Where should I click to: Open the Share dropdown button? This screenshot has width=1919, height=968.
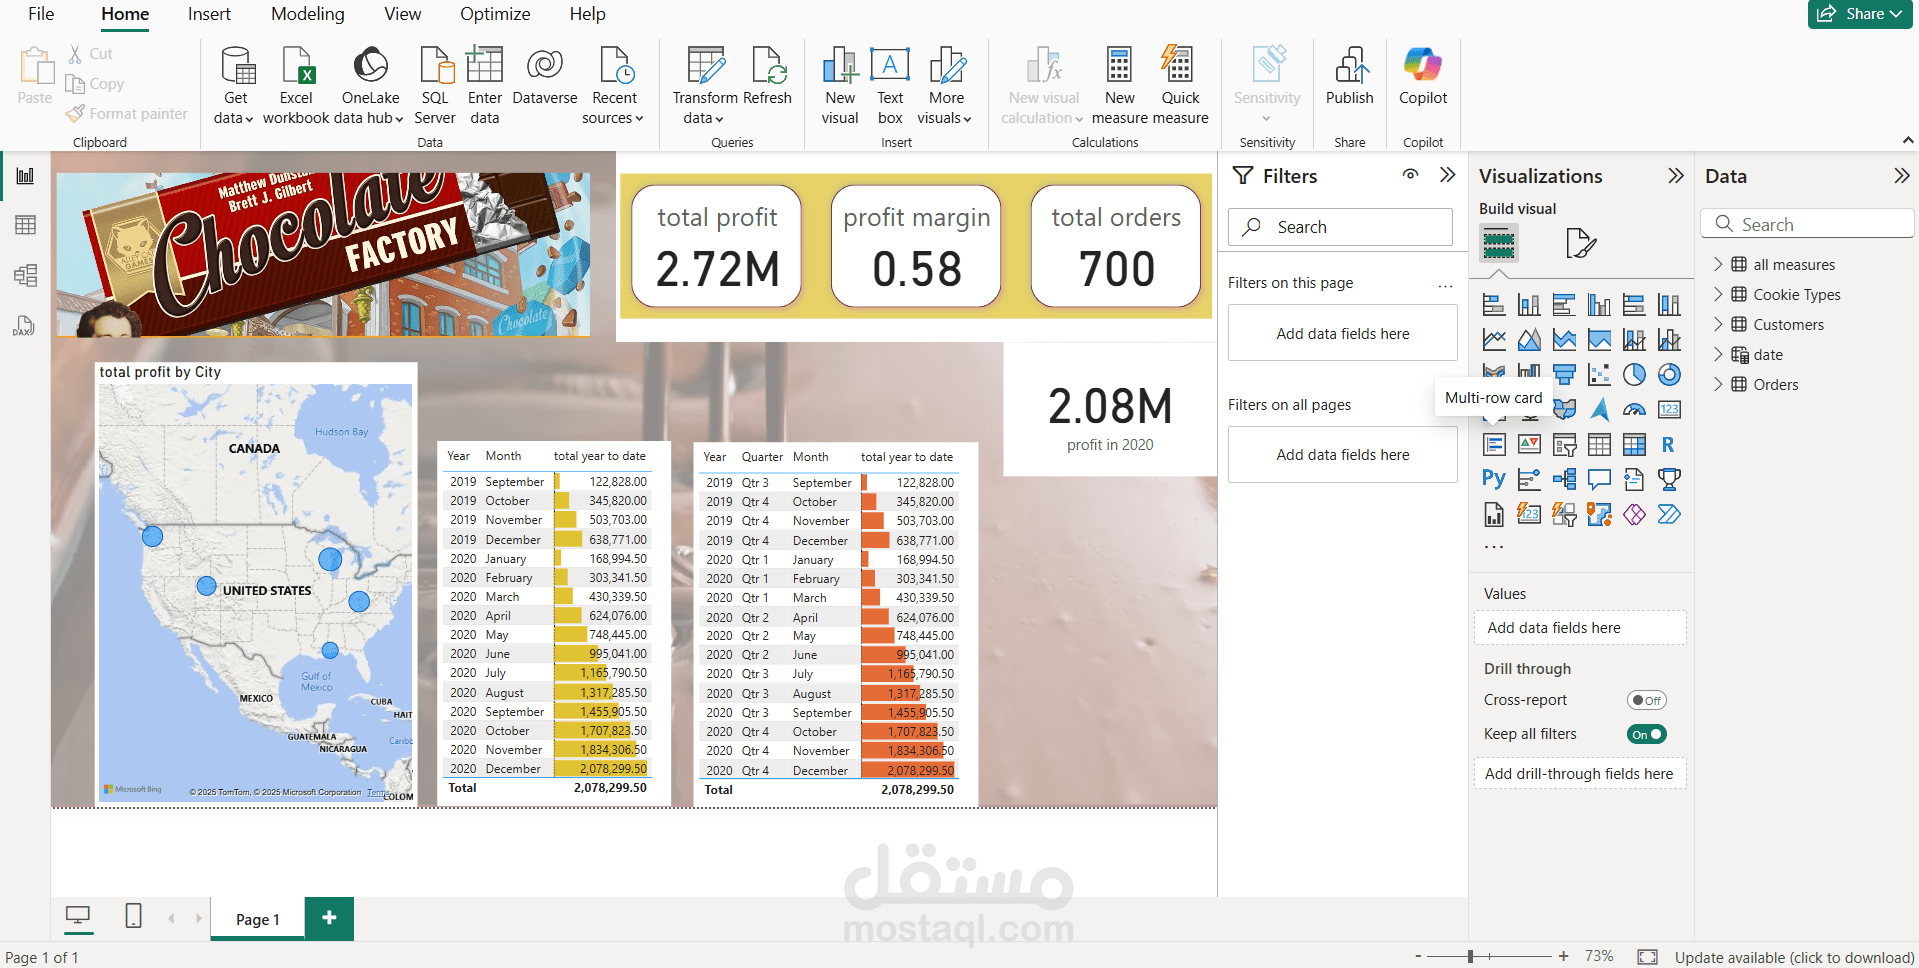(1860, 14)
